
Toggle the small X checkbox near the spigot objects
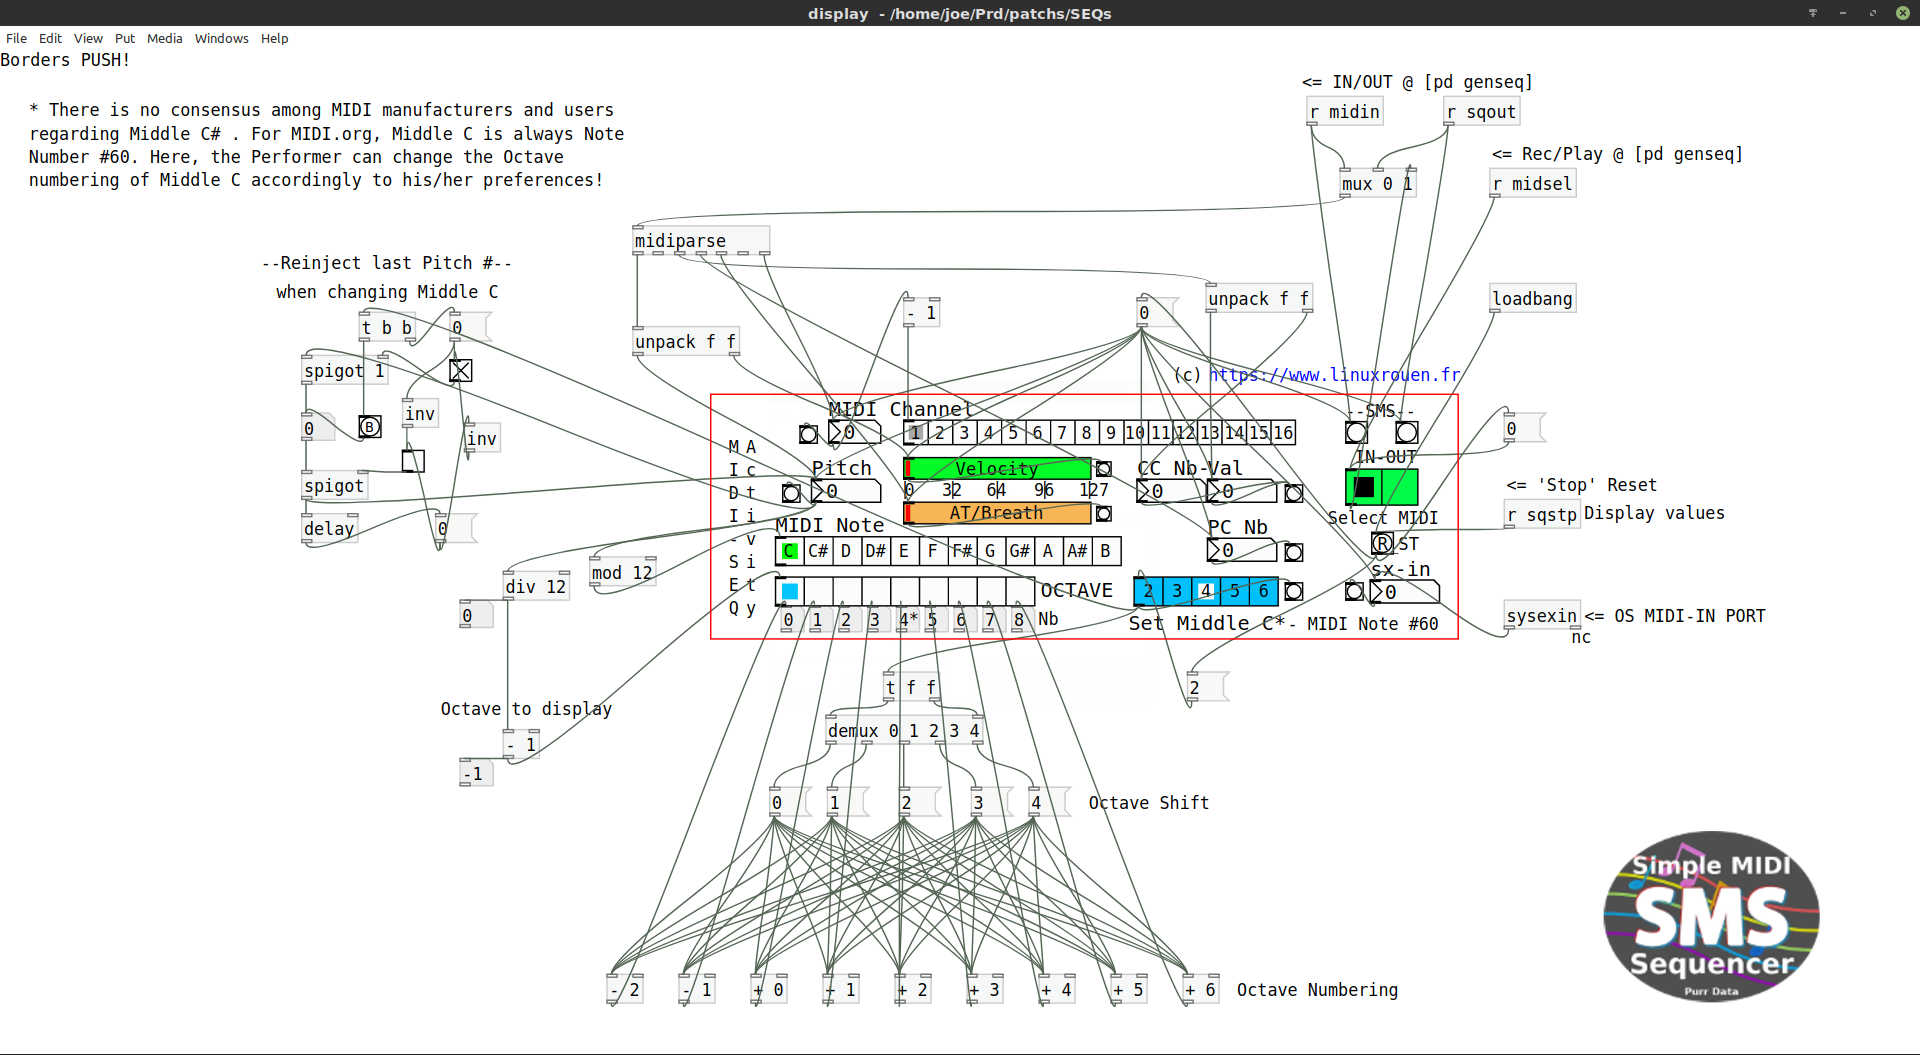(x=461, y=370)
